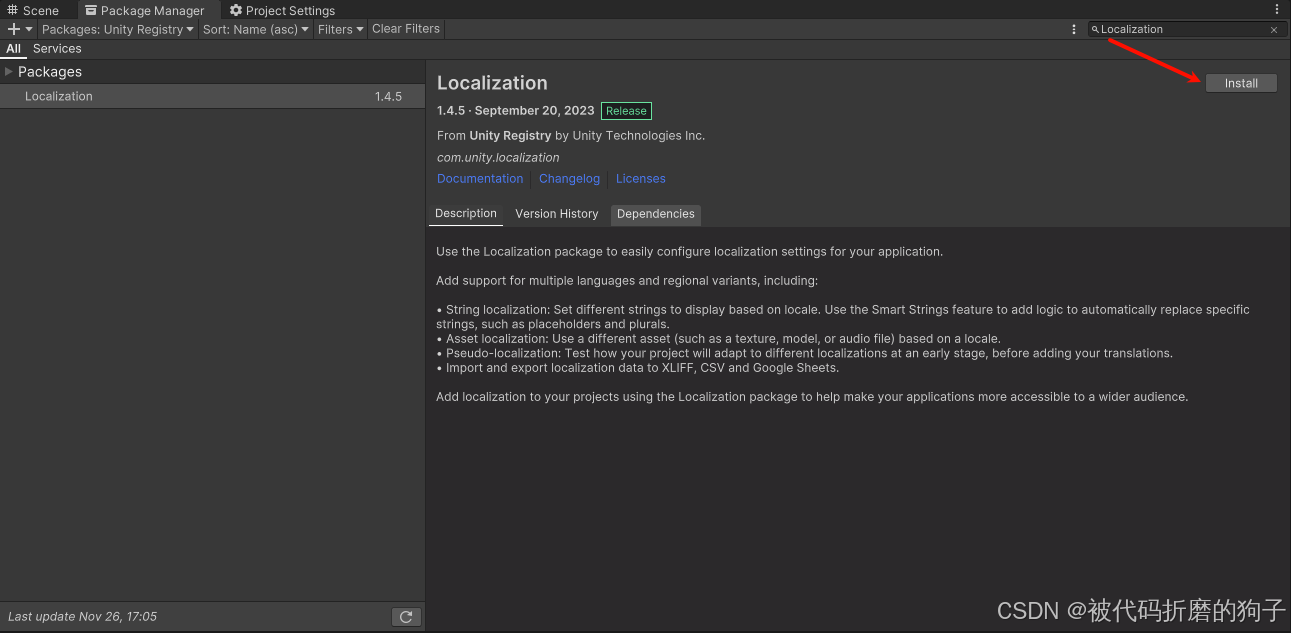Image resolution: width=1291 pixels, height=633 pixels.
Task: Open the Filters dropdown
Action: [340, 29]
